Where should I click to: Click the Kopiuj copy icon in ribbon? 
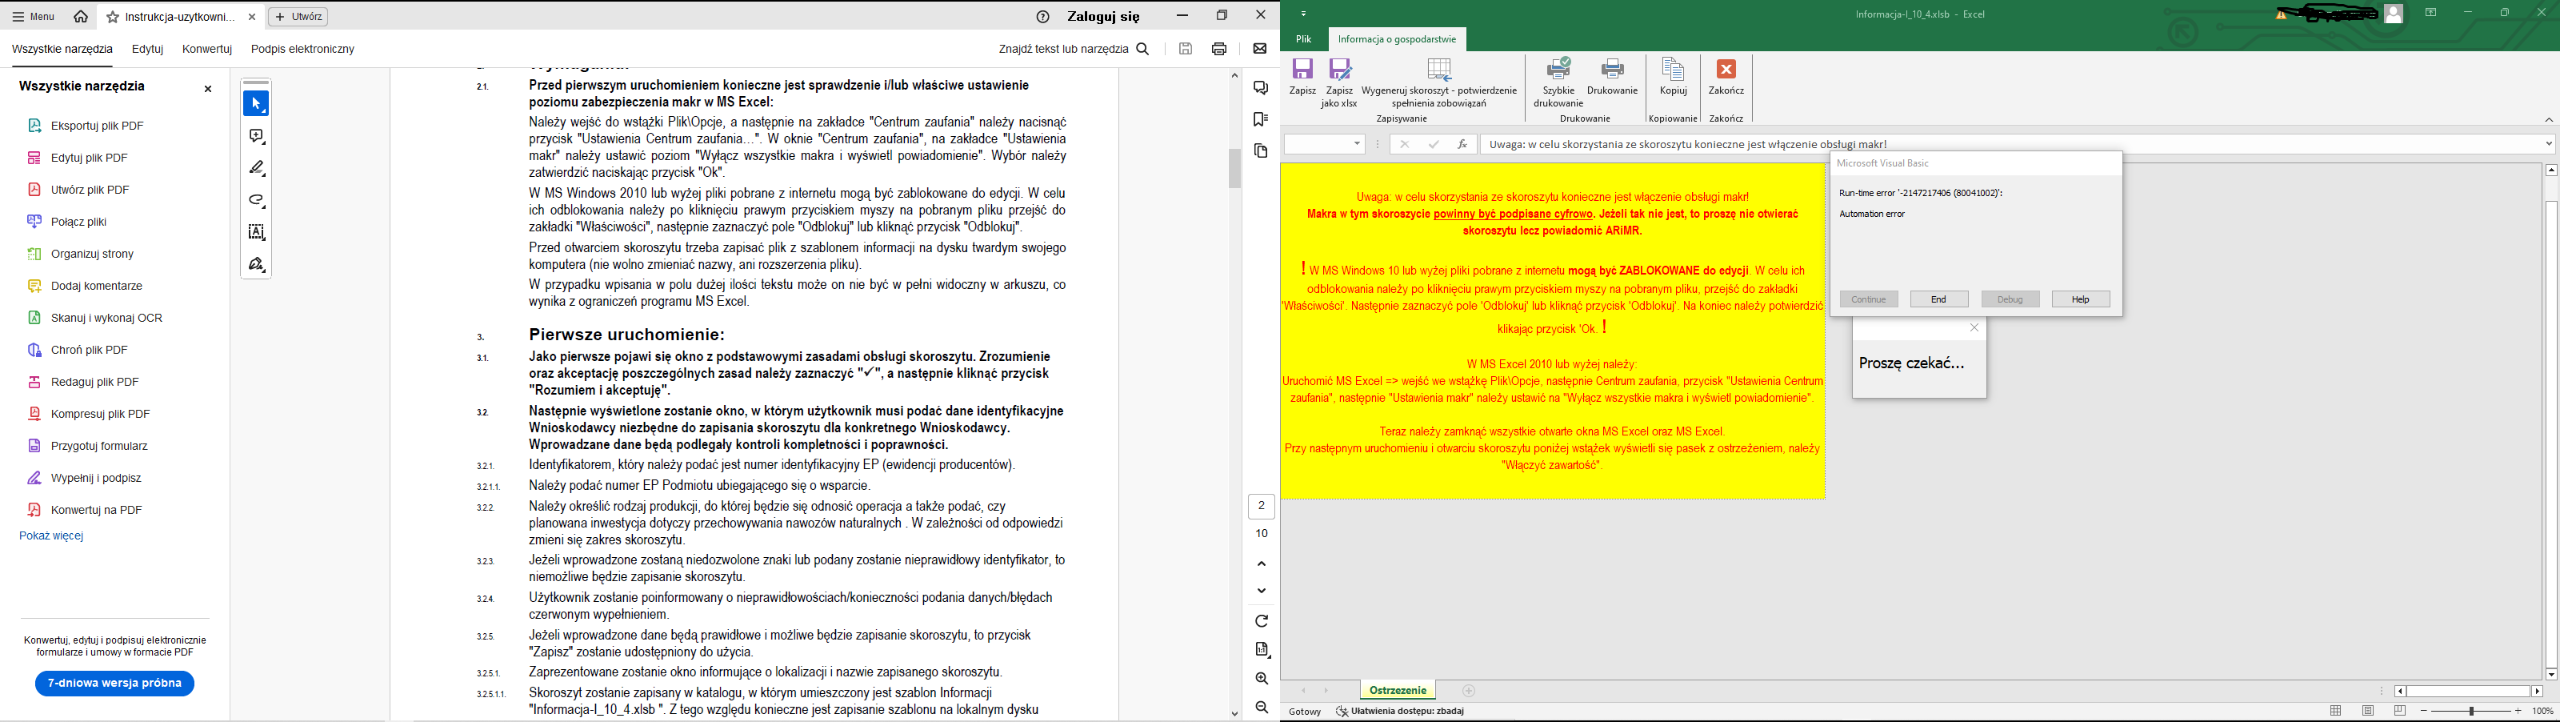click(x=1673, y=70)
